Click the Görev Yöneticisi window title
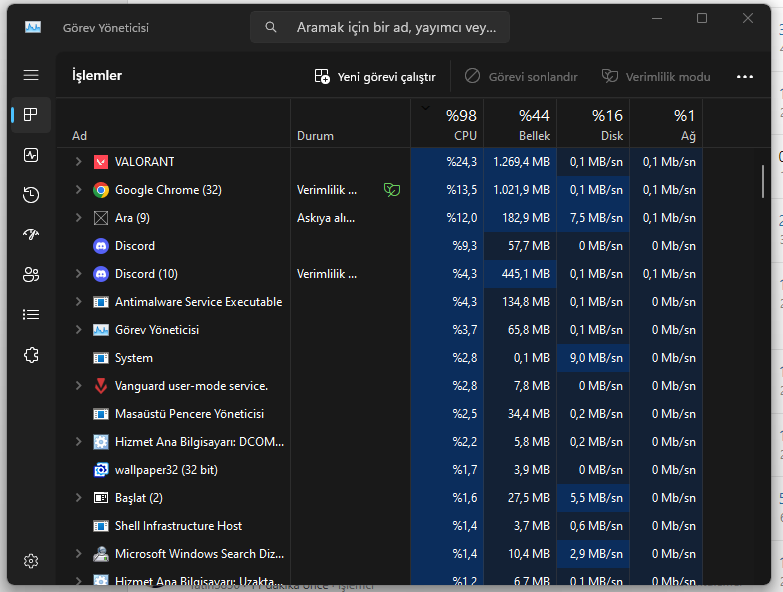This screenshot has width=783, height=592. pos(106,27)
